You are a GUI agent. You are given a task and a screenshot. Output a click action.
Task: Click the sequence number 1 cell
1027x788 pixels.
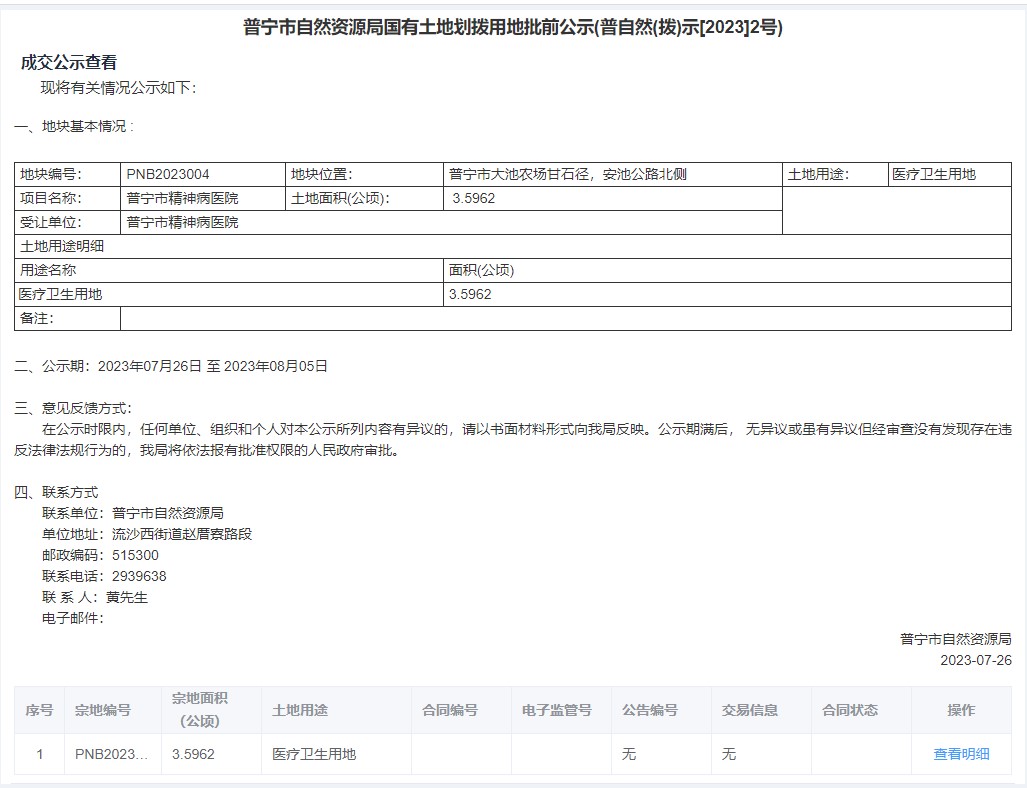click(39, 754)
